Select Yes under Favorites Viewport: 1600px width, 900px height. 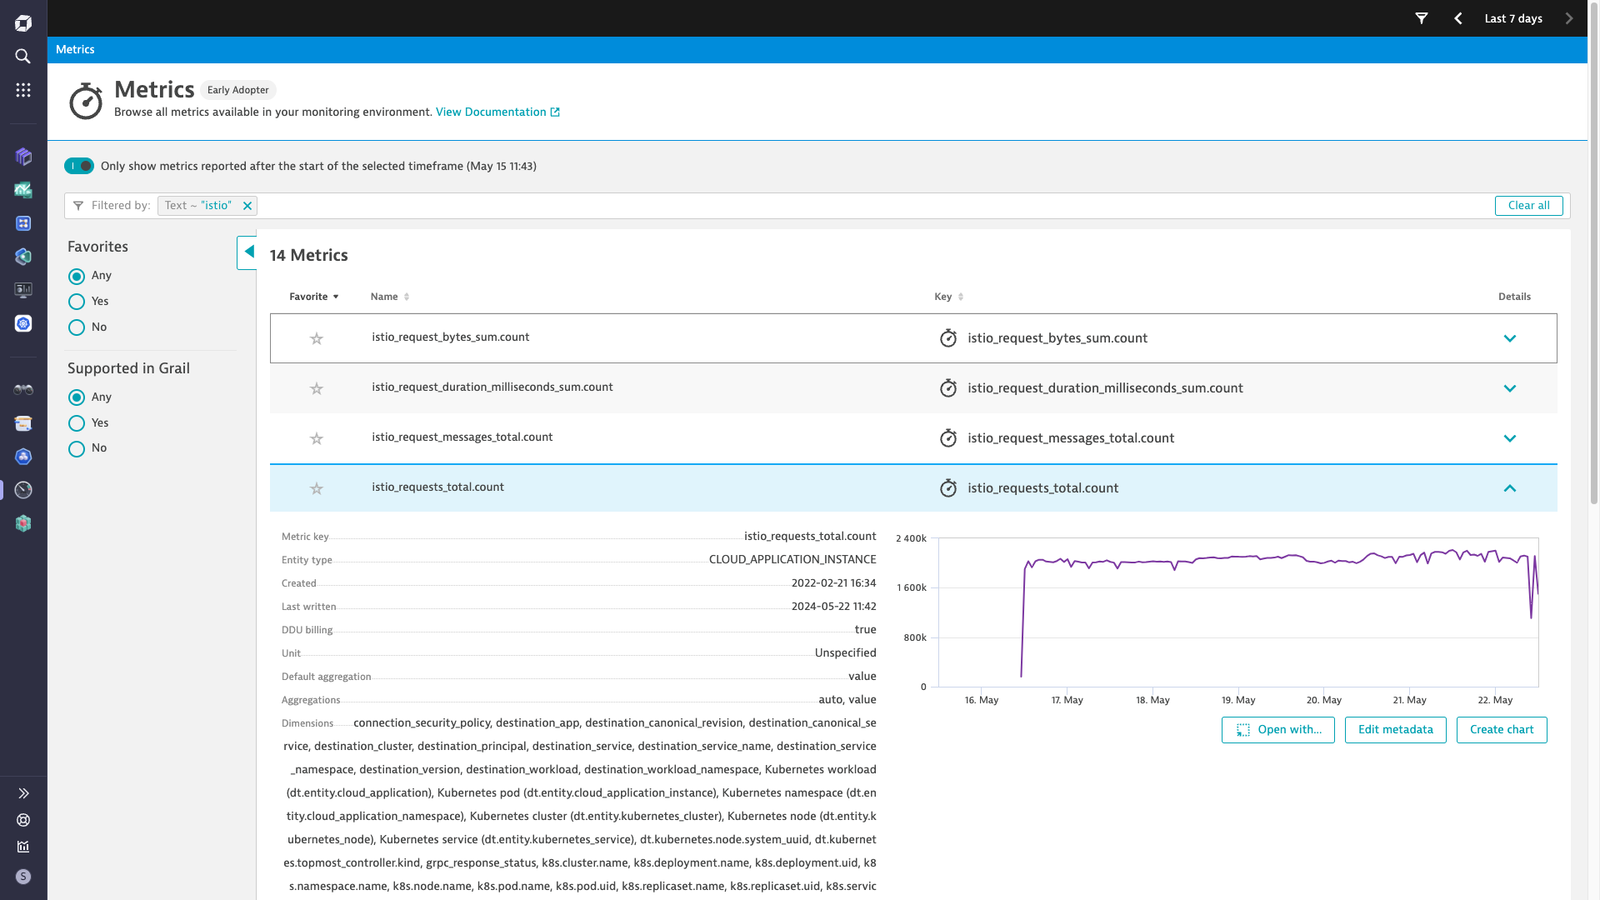(77, 301)
